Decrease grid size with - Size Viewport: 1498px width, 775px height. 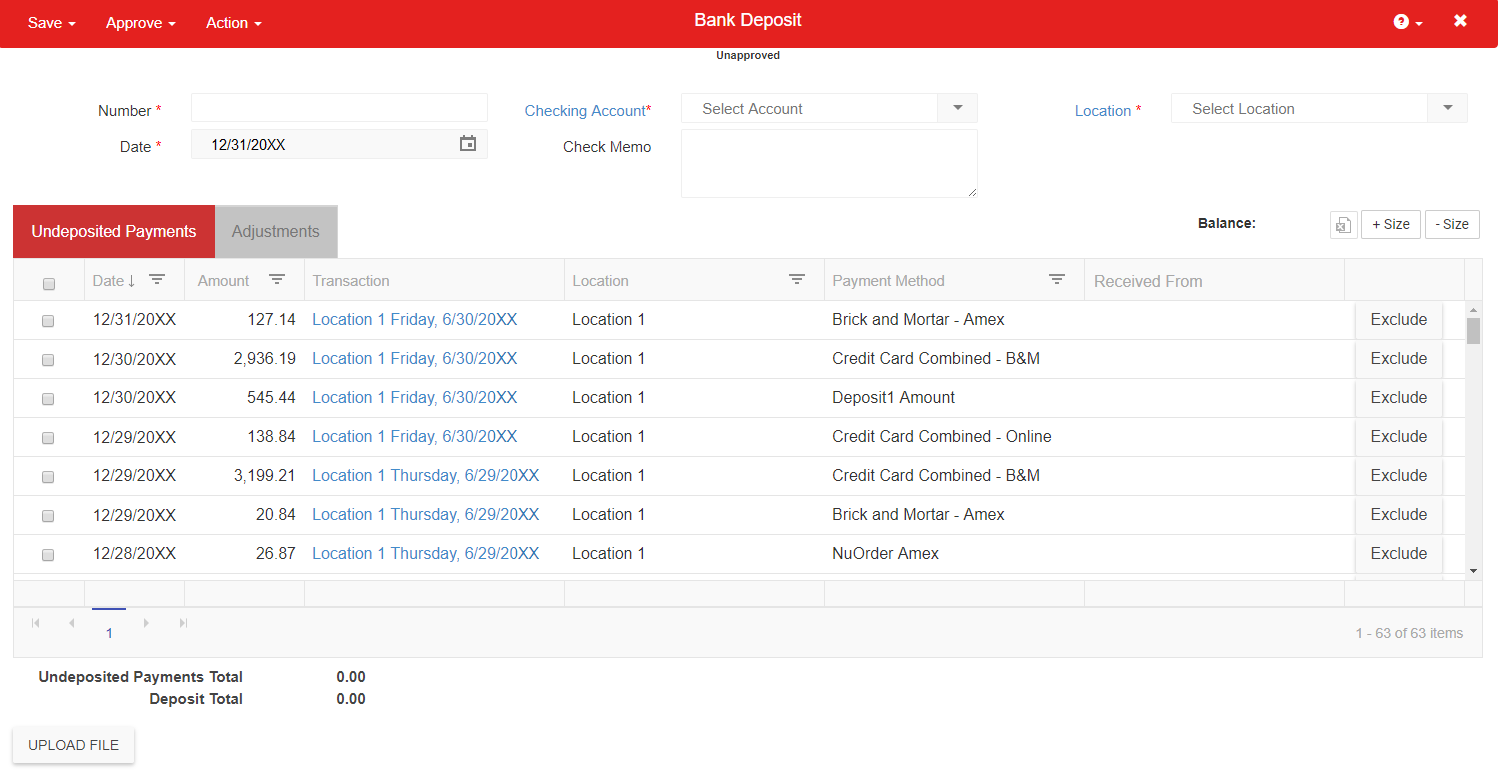click(x=1452, y=225)
